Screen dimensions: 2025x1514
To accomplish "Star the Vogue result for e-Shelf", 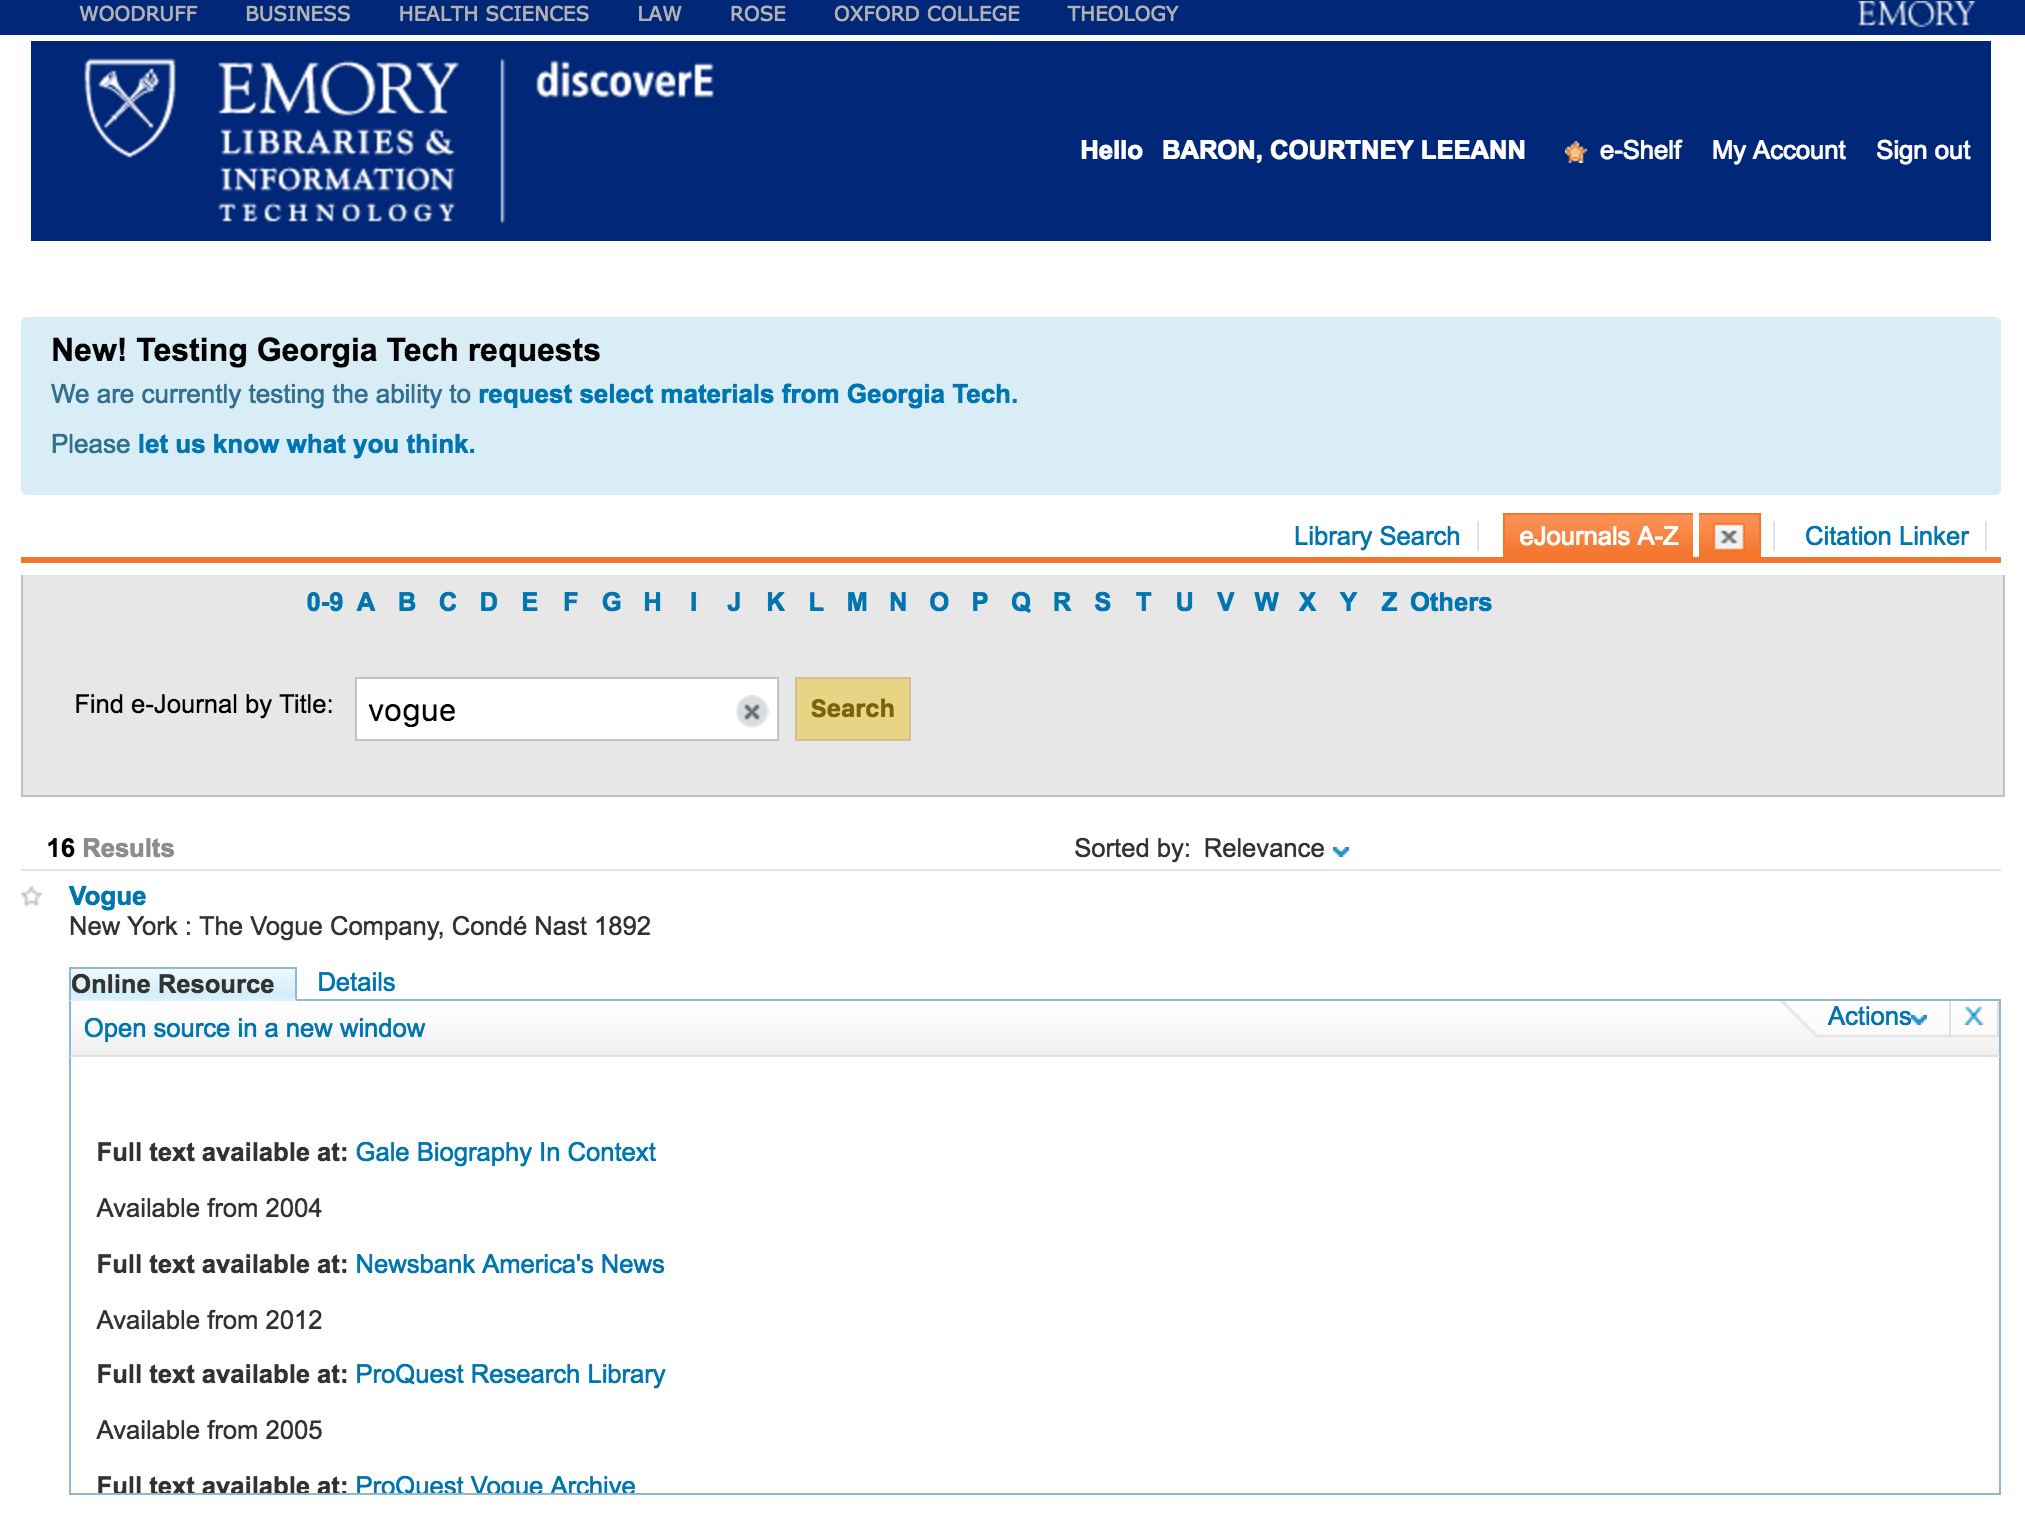I will tap(32, 897).
